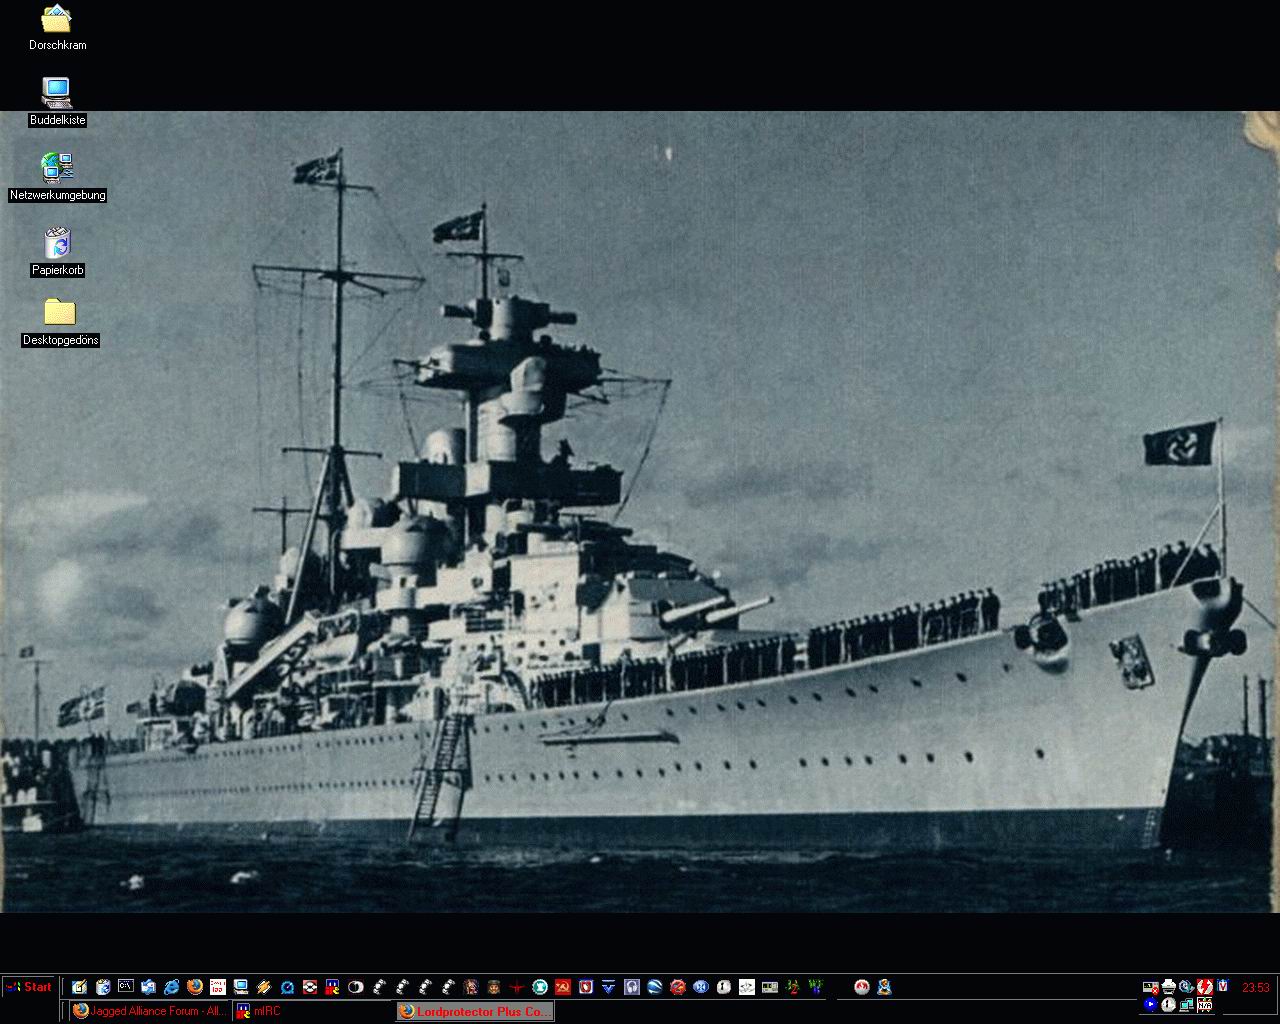Open the Papierkorb recycle bin

[57, 245]
